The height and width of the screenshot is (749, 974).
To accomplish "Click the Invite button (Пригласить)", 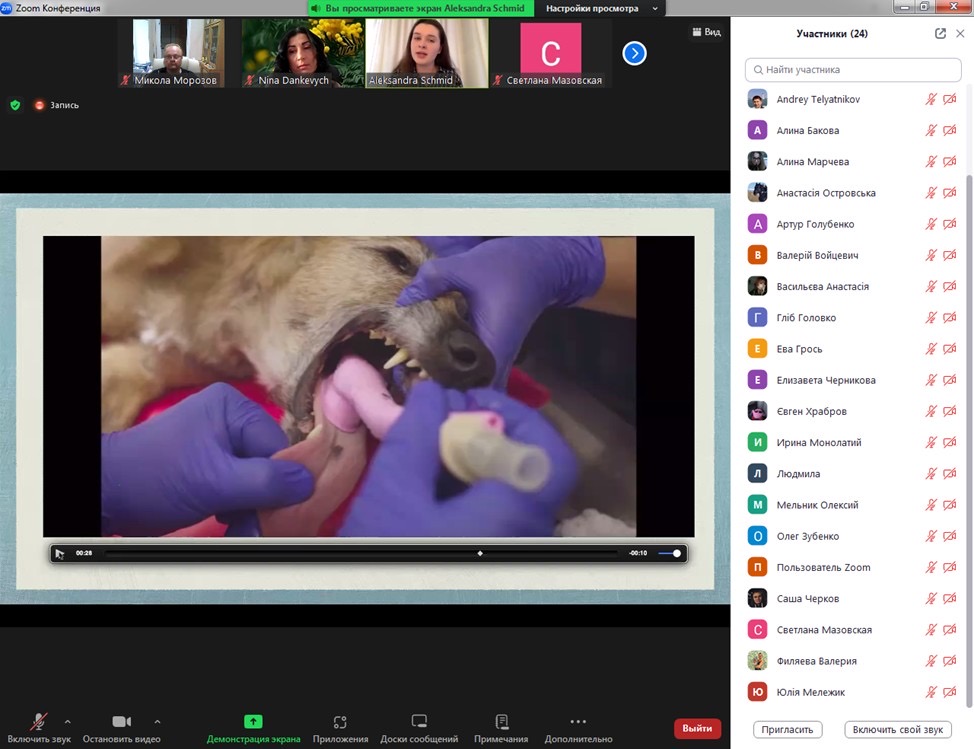I will tap(787, 730).
